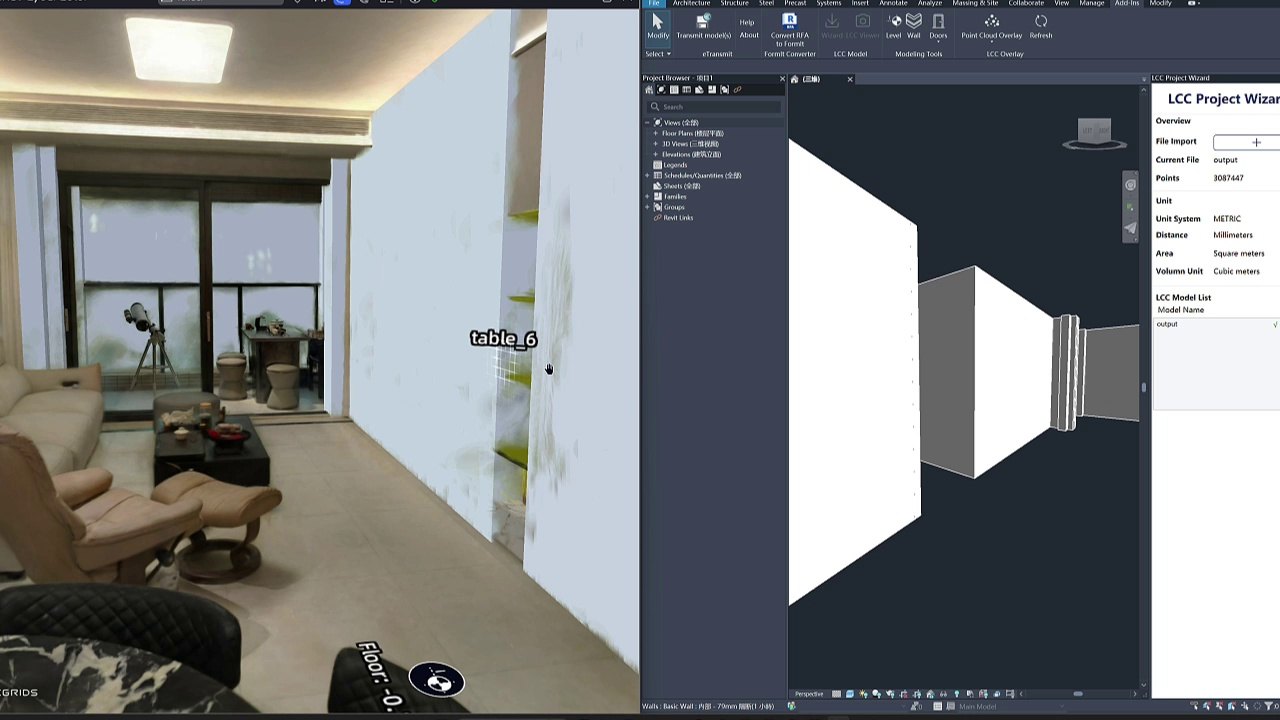Click the ViewCube in the 3D view
The height and width of the screenshot is (720, 1280).
tap(1095, 132)
